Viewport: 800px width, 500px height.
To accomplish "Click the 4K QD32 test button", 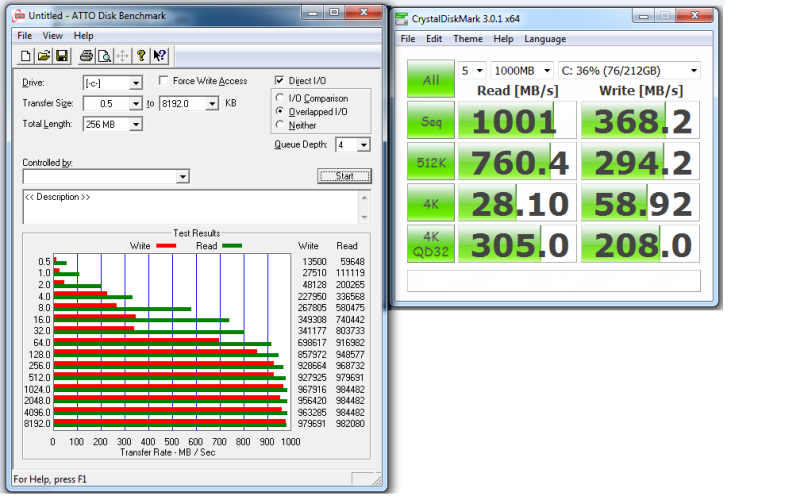I will click(x=431, y=244).
